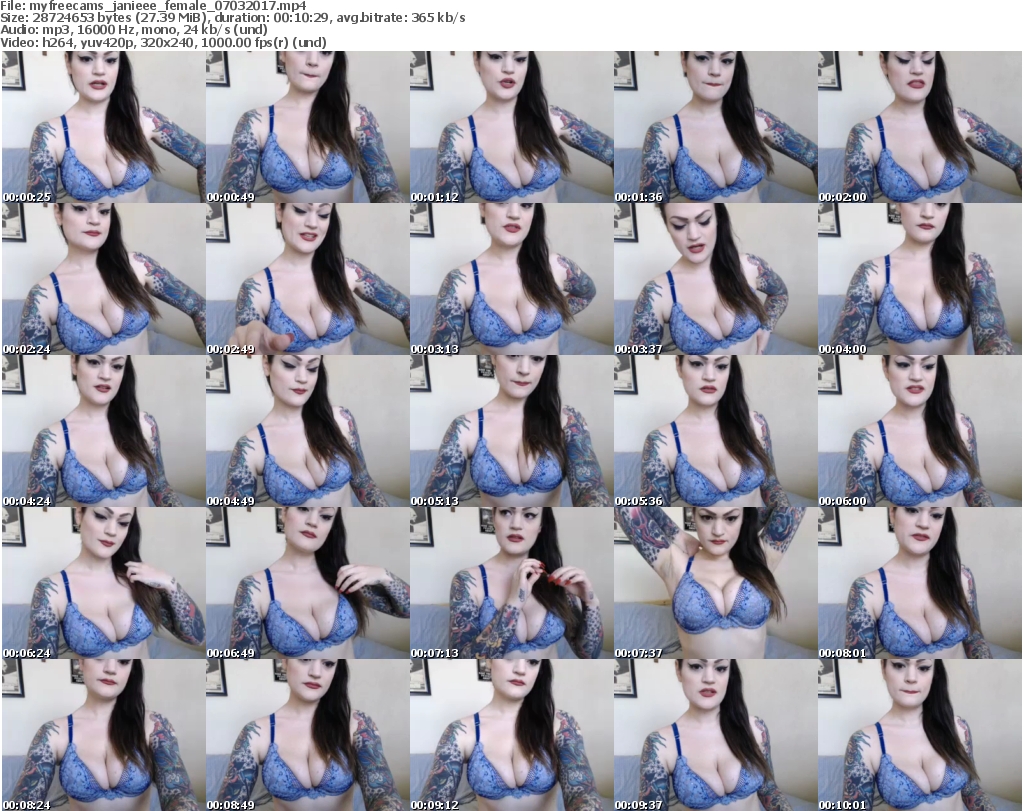Open the 00:09:12 preview
This screenshot has height=811, width=1024.
click(511, 735)
